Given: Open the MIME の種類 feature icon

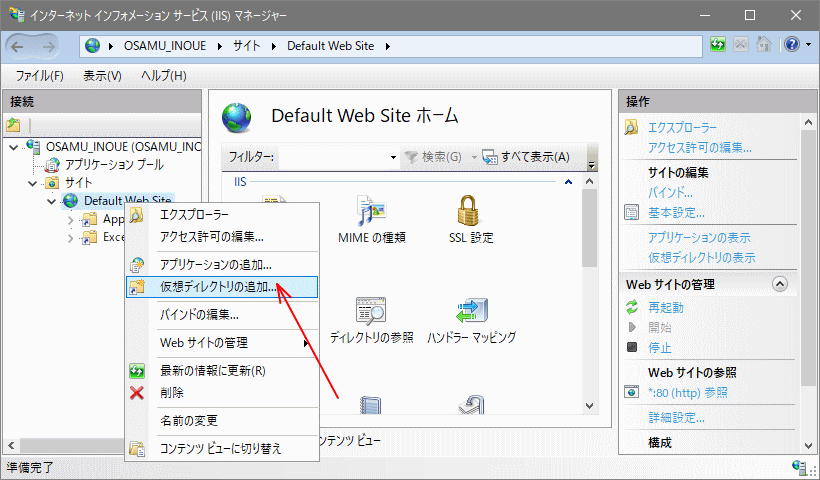Looking at the screenshot, I should click(371, 211).
